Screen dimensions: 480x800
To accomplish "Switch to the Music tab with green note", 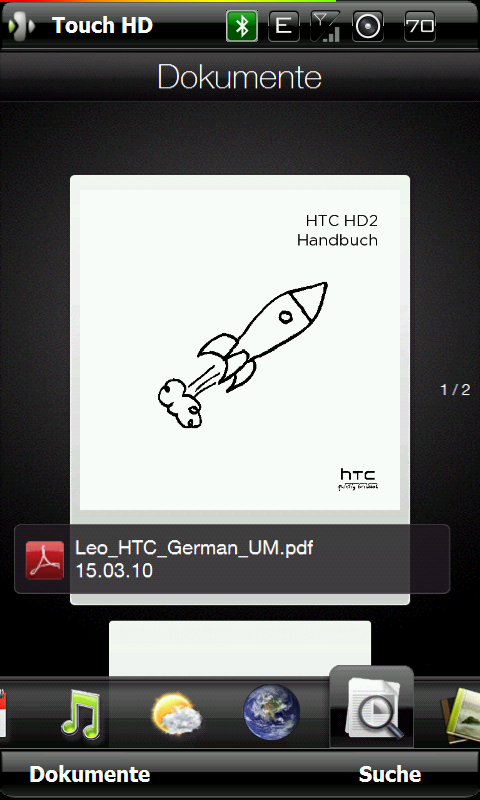I will (x=81, y=712).
